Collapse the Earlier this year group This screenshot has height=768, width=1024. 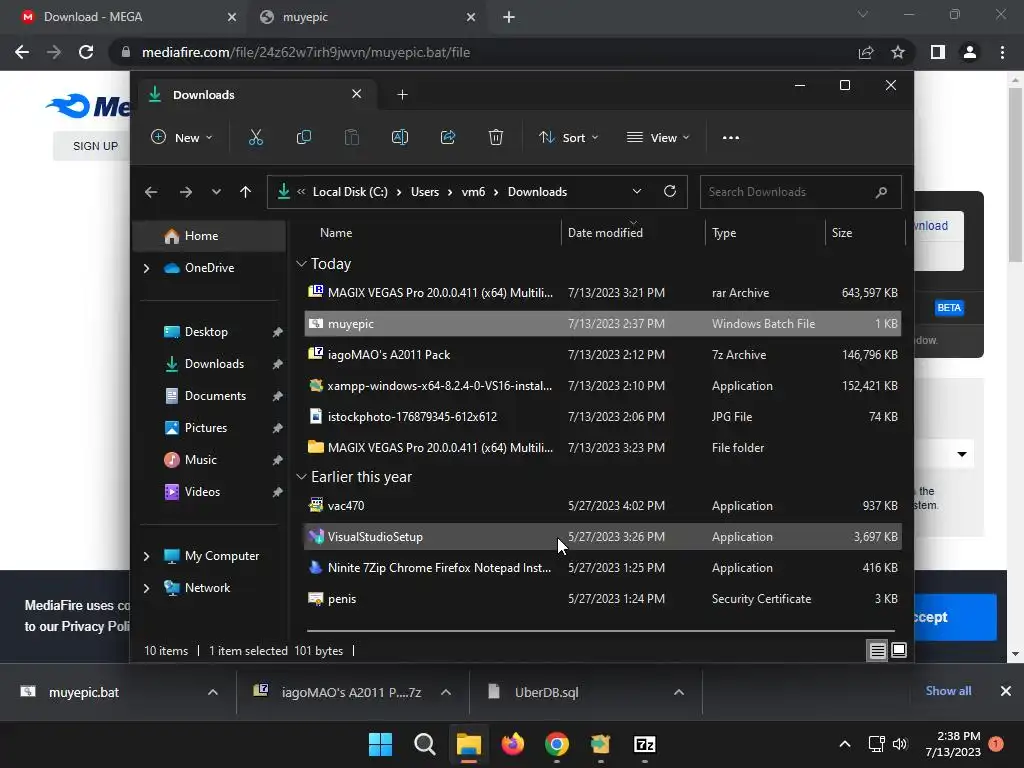tap(301, 477)
